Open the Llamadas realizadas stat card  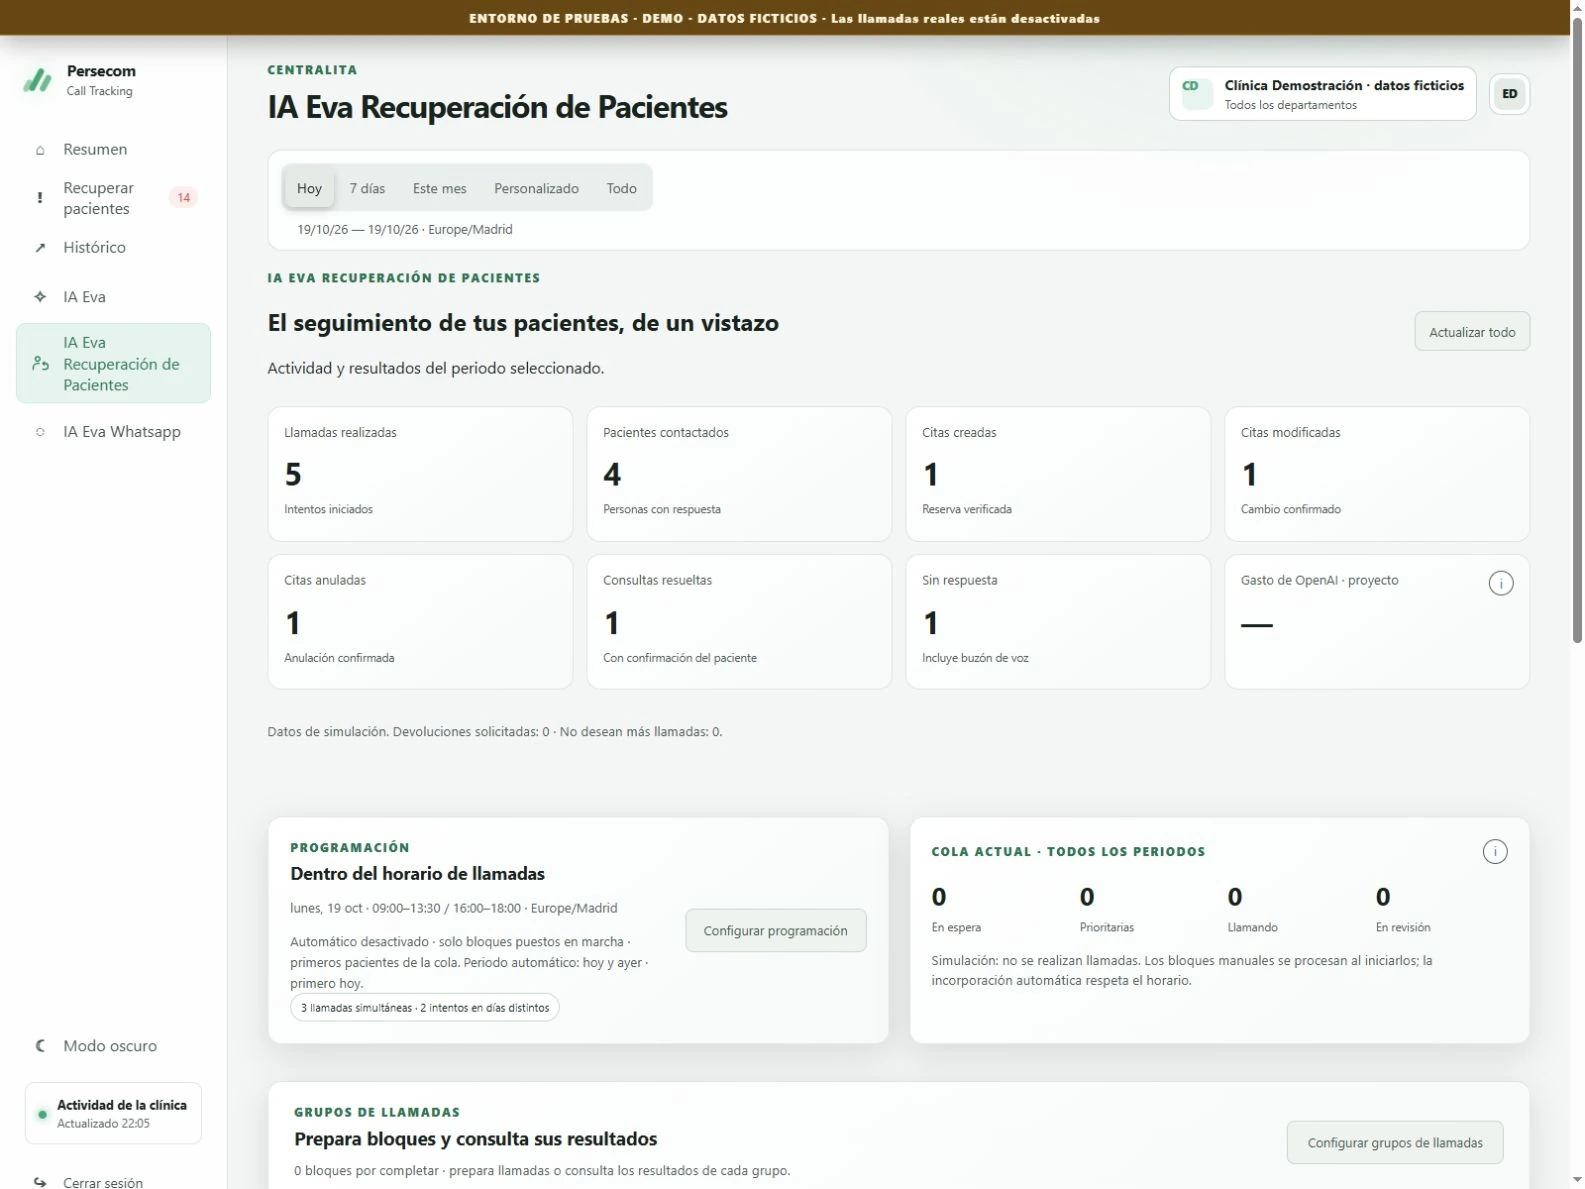(x=420, y=474)
